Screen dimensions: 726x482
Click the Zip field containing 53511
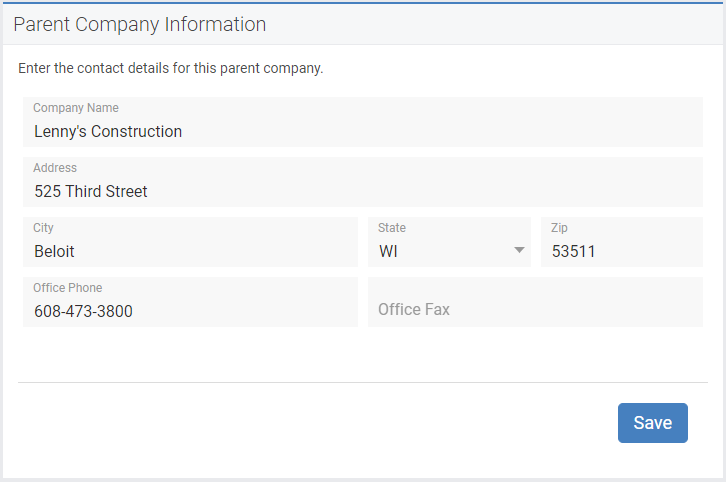[x=622, y=242]
